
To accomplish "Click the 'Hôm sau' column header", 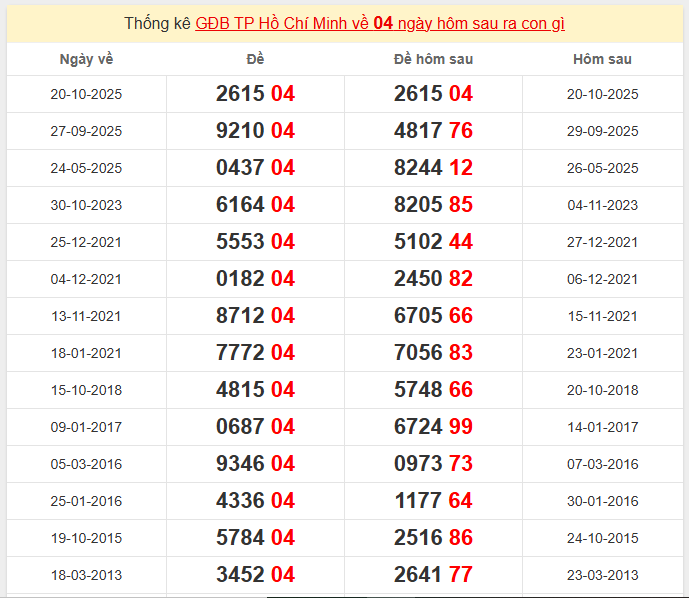I will coord(602,59).
